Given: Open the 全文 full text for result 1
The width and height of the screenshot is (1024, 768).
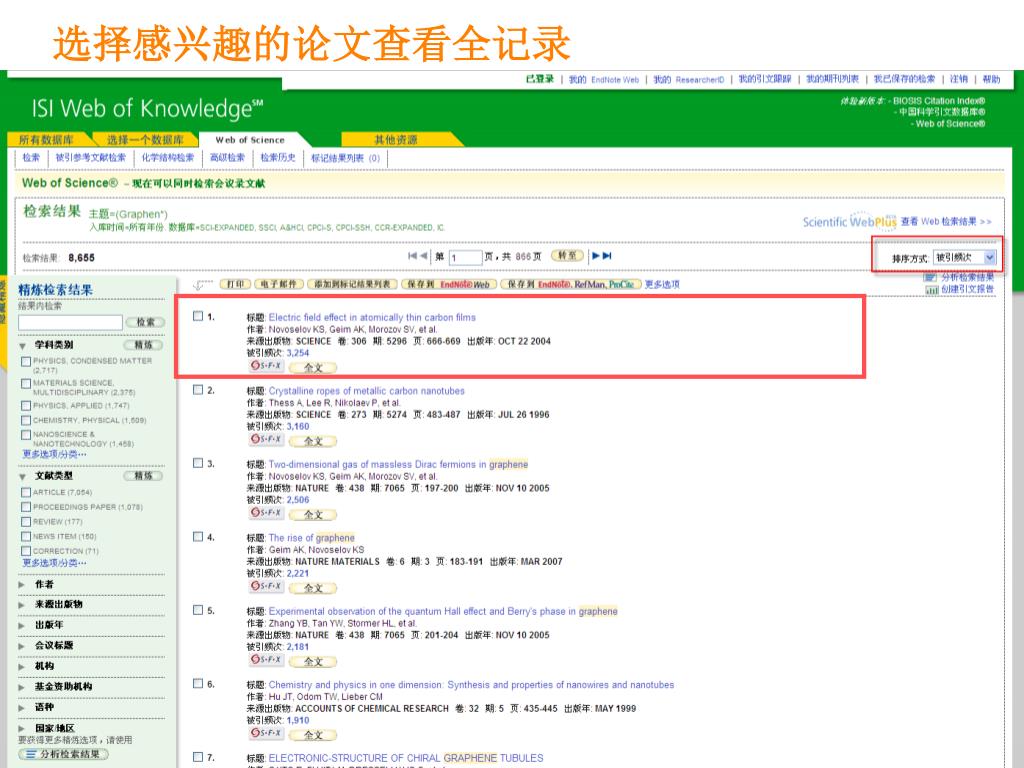Looking at the screenshot, I should click(313, 368).
